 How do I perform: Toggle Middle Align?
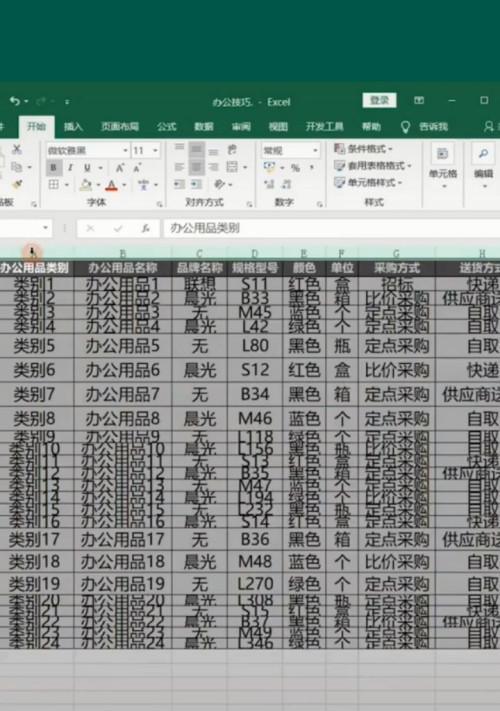tap(196, 149)
